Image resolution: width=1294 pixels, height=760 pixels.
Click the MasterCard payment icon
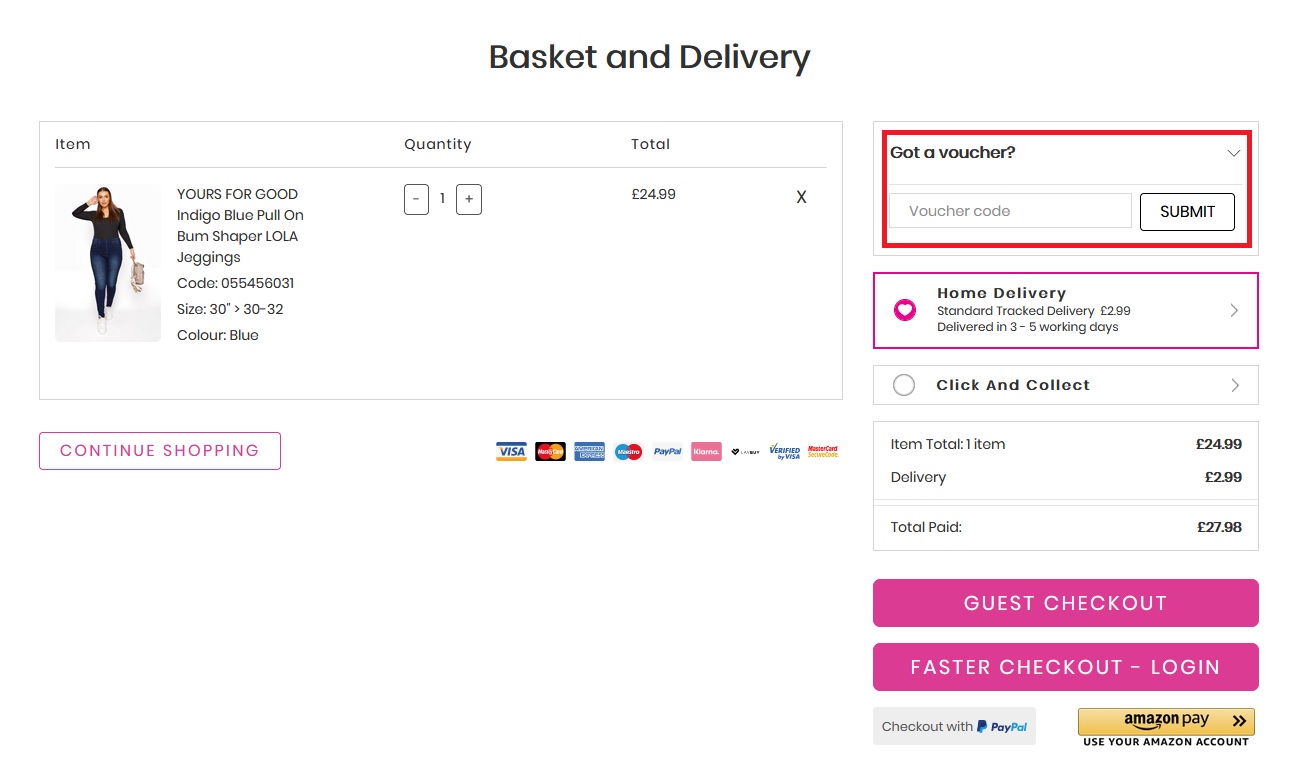pyautogui.click(x=550, y=452)
